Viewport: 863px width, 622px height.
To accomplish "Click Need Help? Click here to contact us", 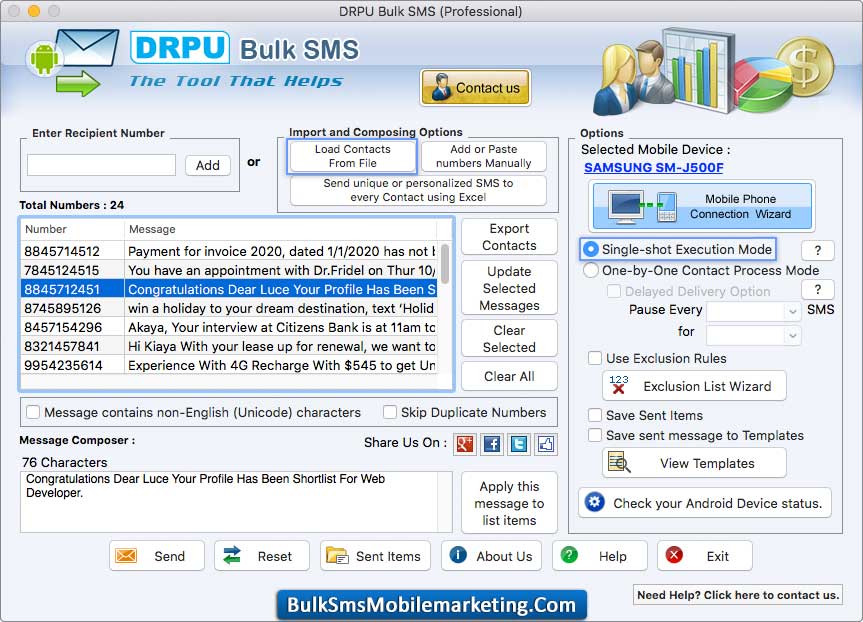I will point(738,594).
